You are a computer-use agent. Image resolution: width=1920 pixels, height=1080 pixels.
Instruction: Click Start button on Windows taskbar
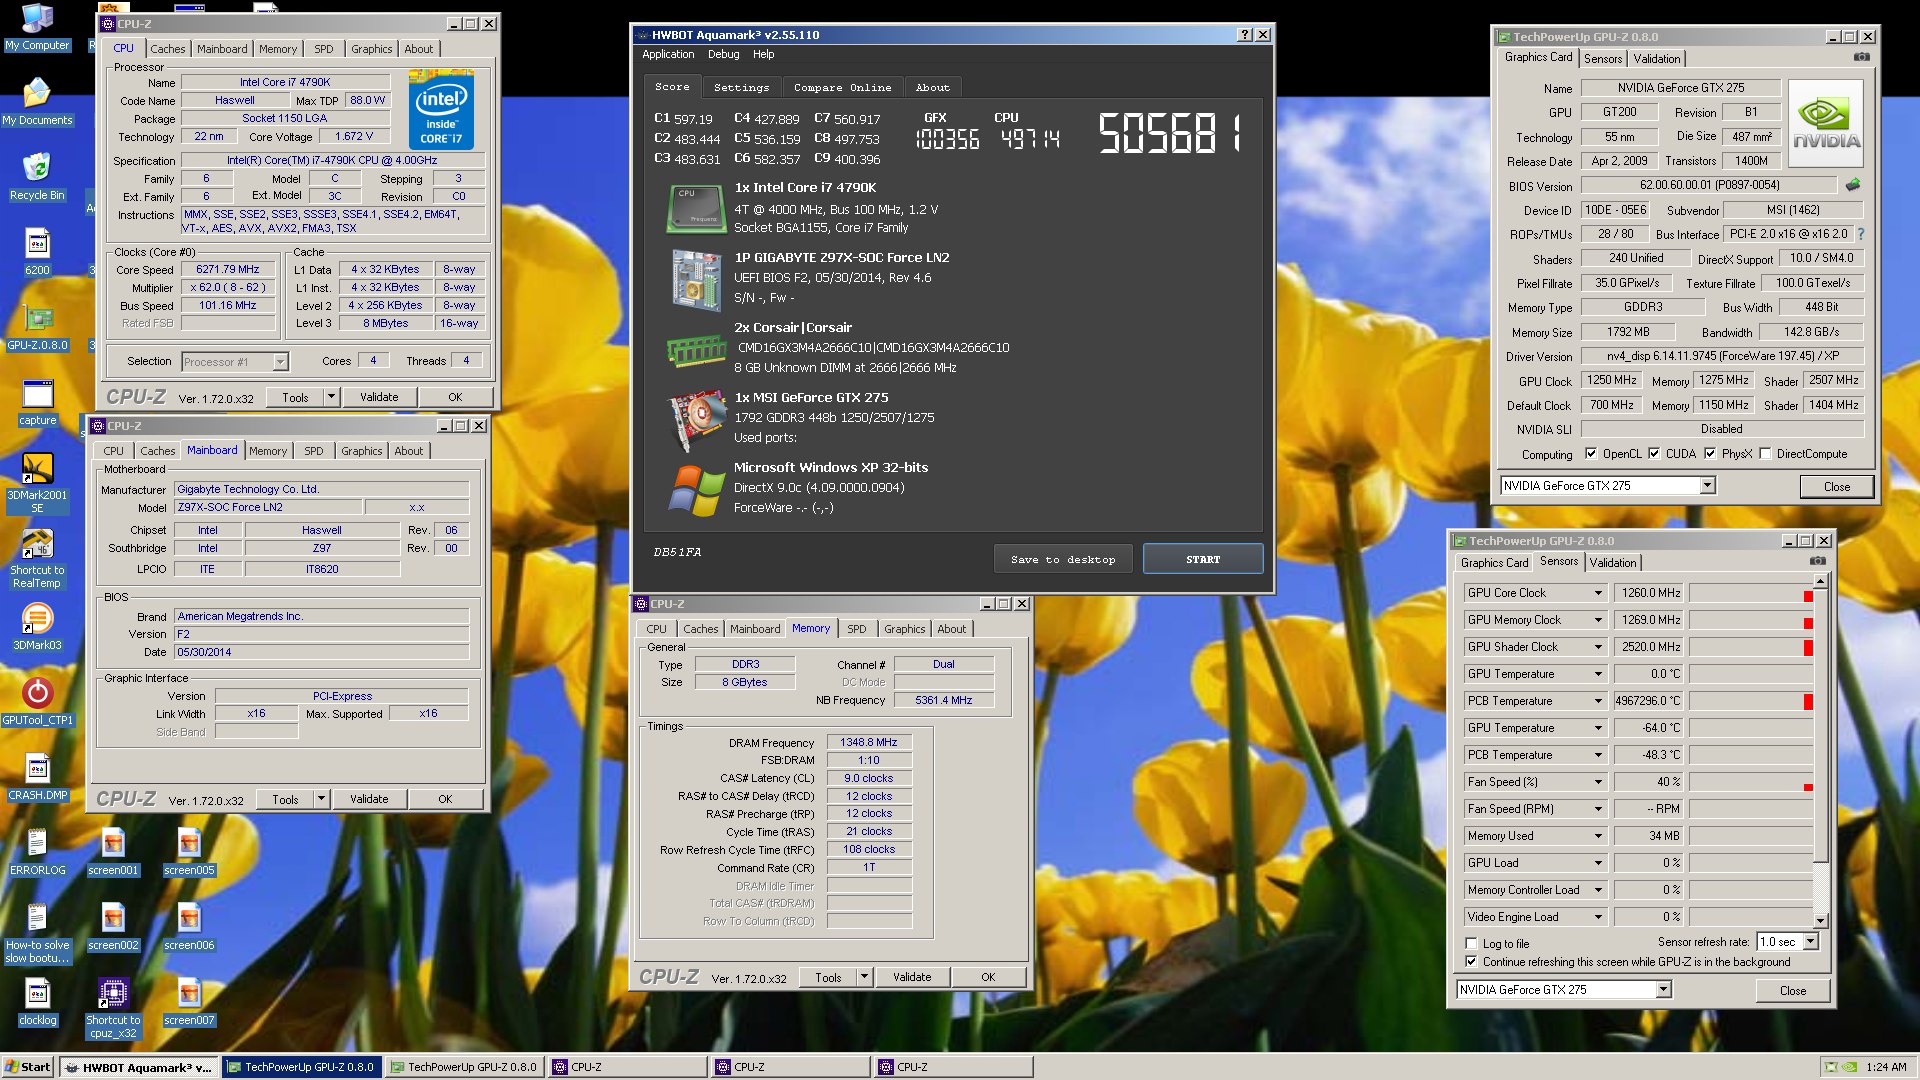click(x=28, y=1067)
